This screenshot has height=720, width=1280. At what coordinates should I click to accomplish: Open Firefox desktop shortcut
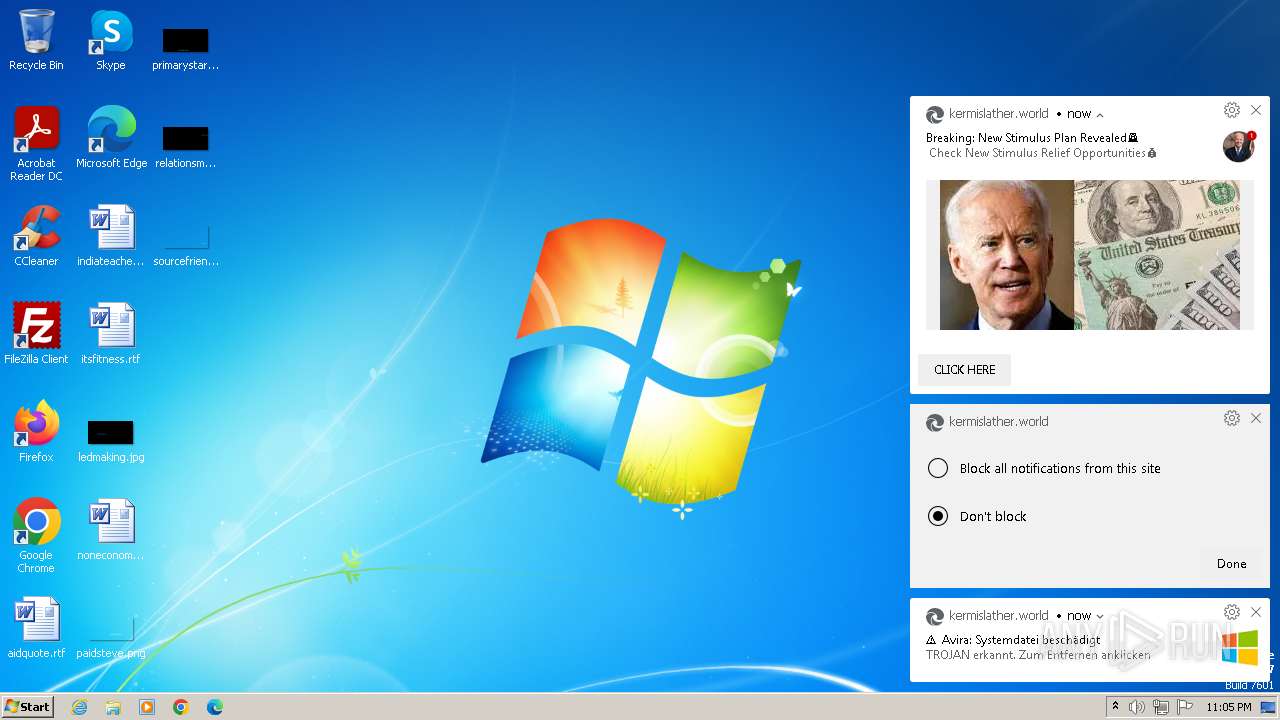(36, 432)
